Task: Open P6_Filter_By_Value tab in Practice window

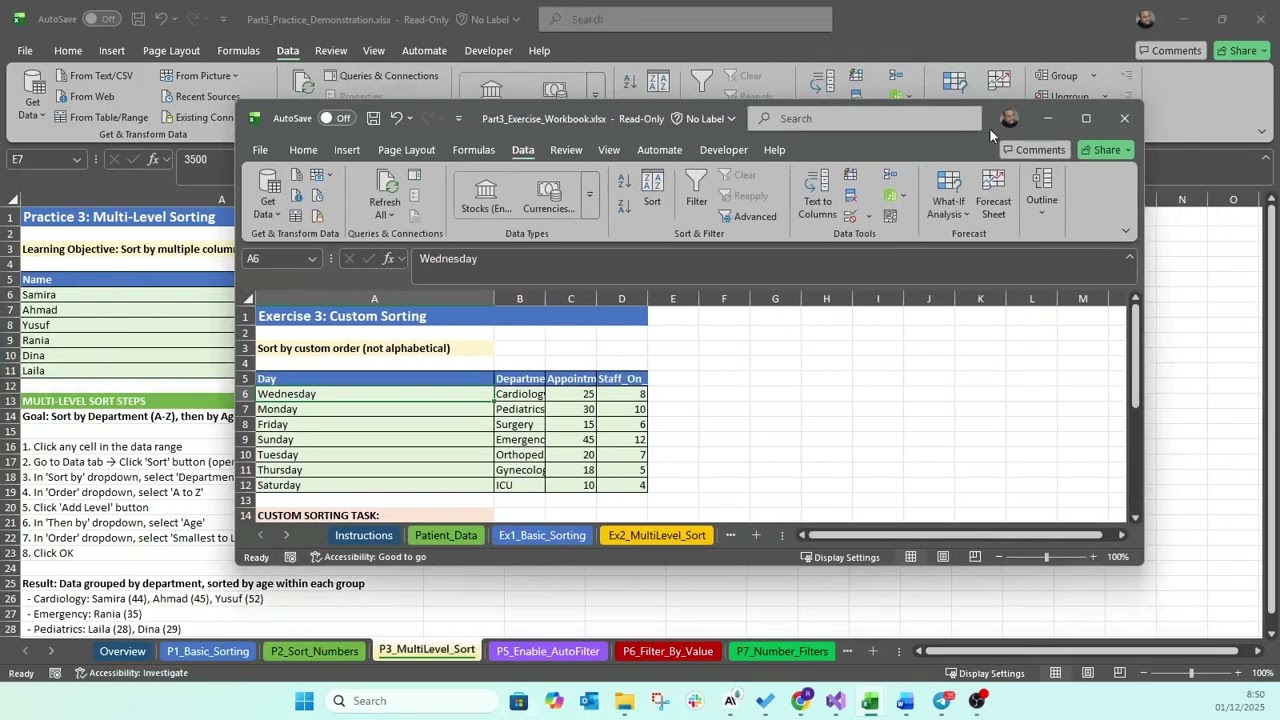Action: pos(668,651)
